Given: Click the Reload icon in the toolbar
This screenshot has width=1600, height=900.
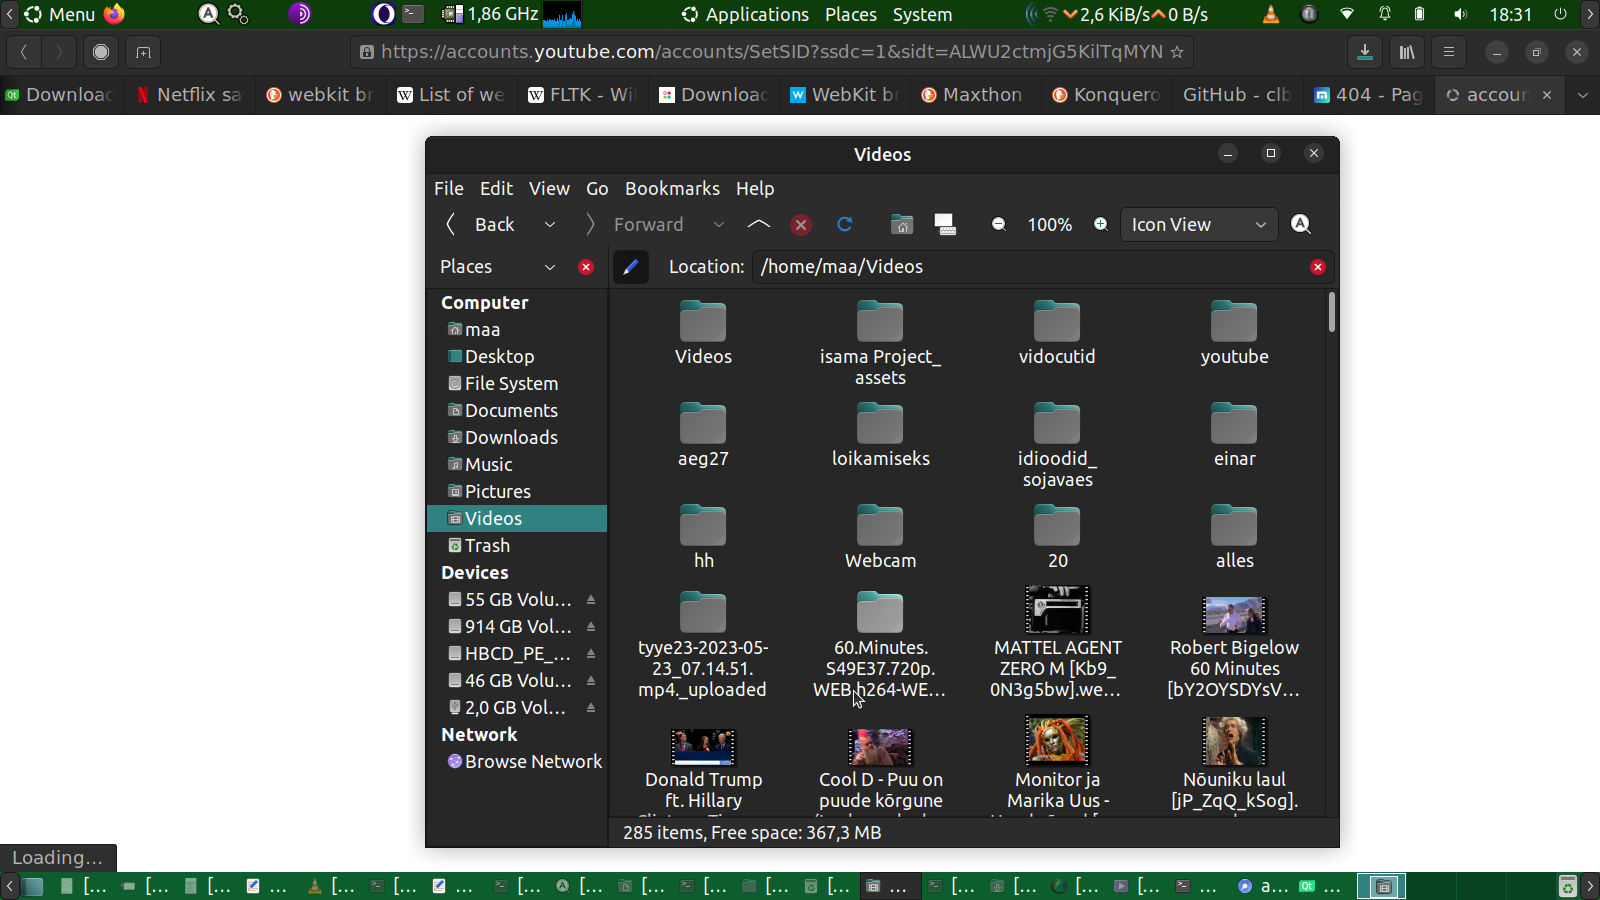Looking at the screenshot, I should click(x=845, y=225).
